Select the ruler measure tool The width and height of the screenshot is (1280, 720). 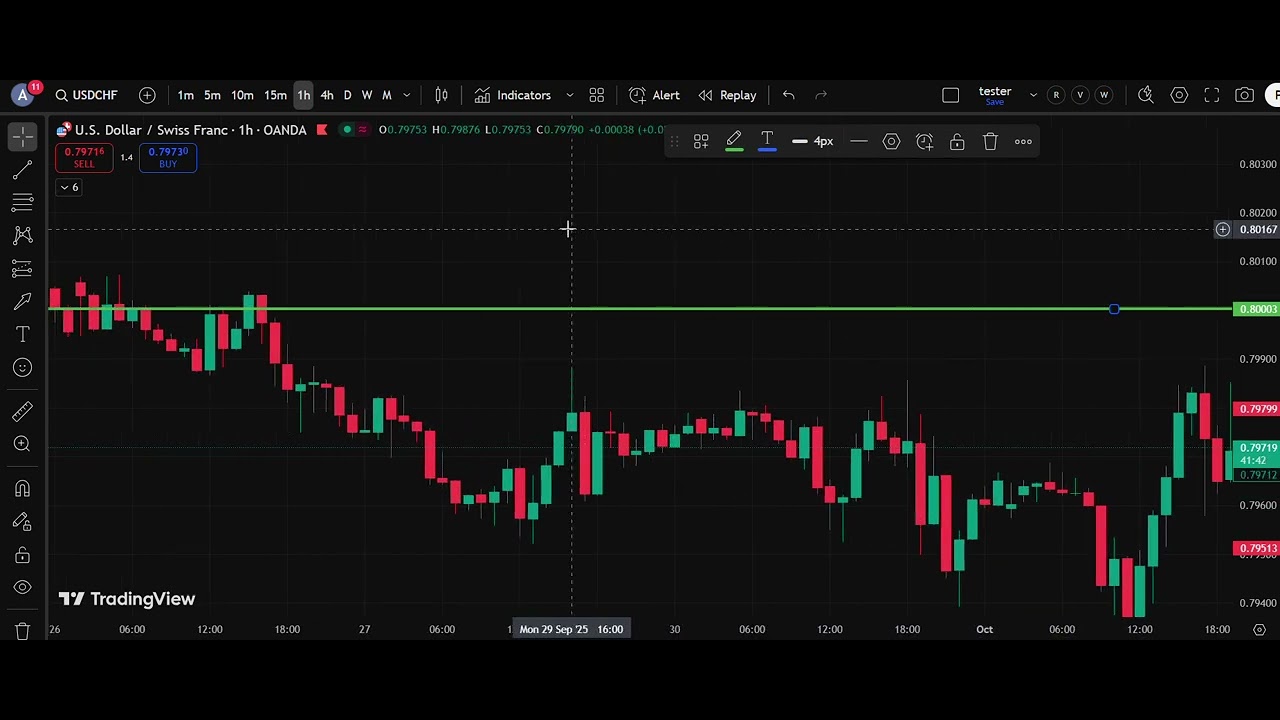click(22, 411)
